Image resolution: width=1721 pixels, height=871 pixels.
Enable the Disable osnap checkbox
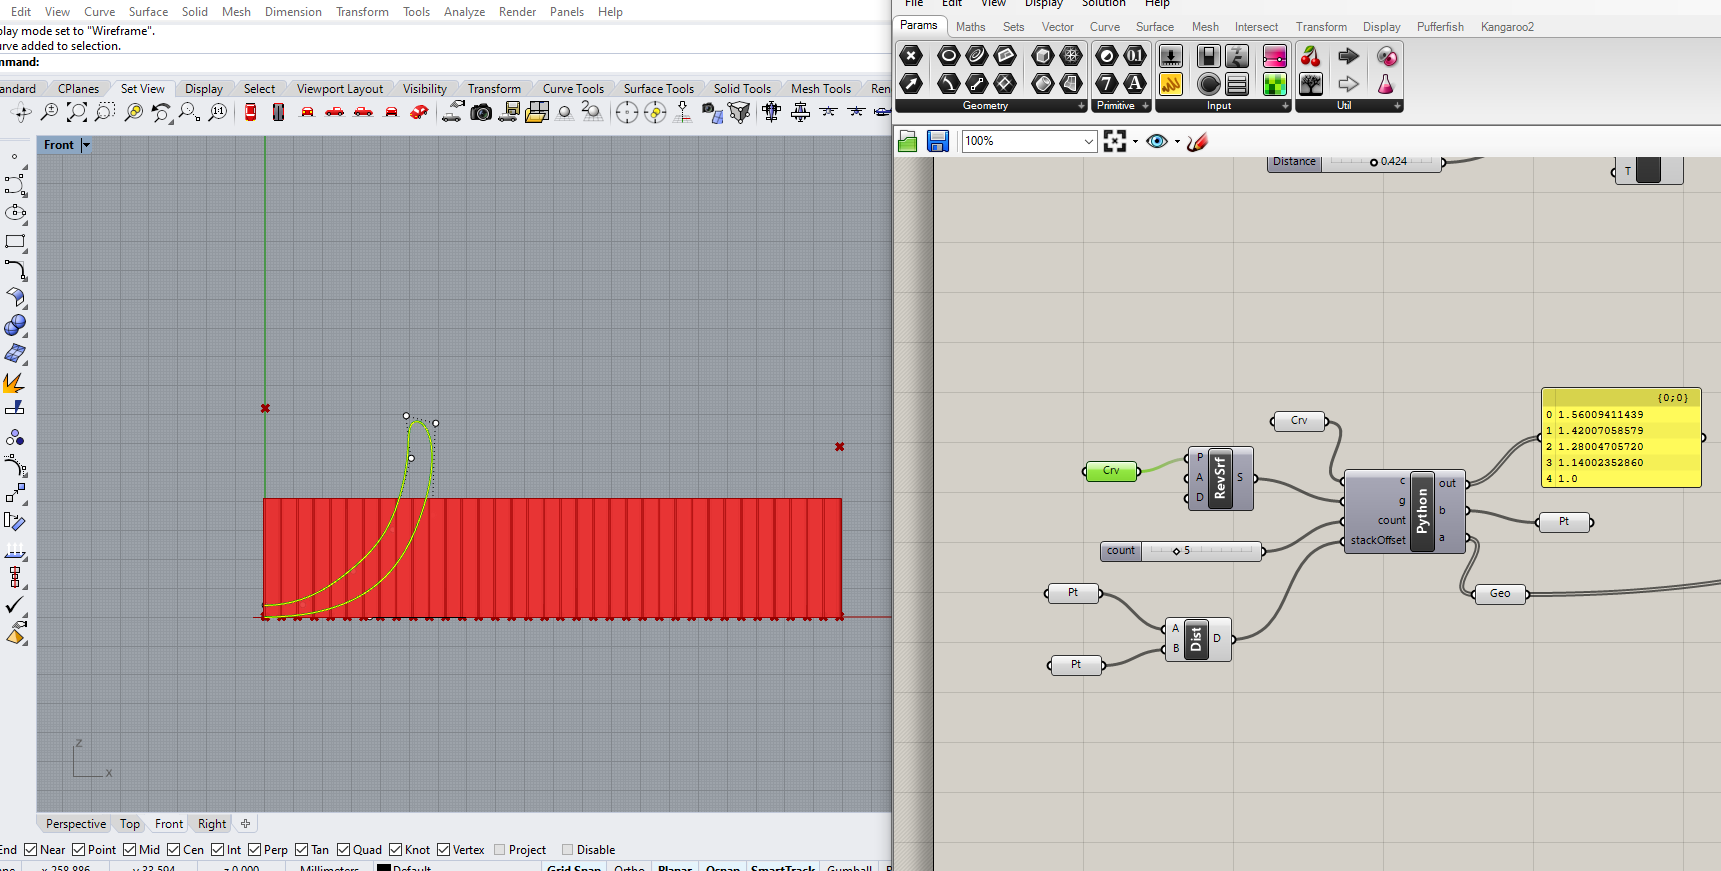pyautogui.click(x=568, y=850)
